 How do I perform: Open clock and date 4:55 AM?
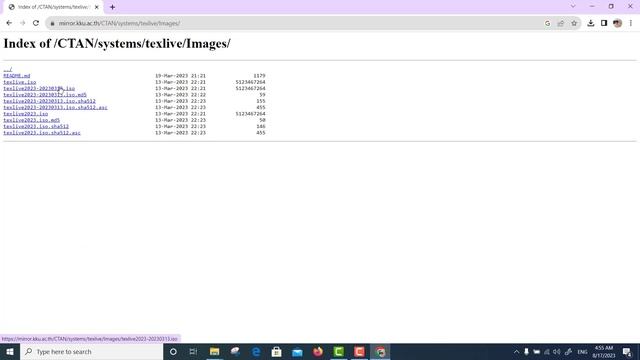pos(604,352)
